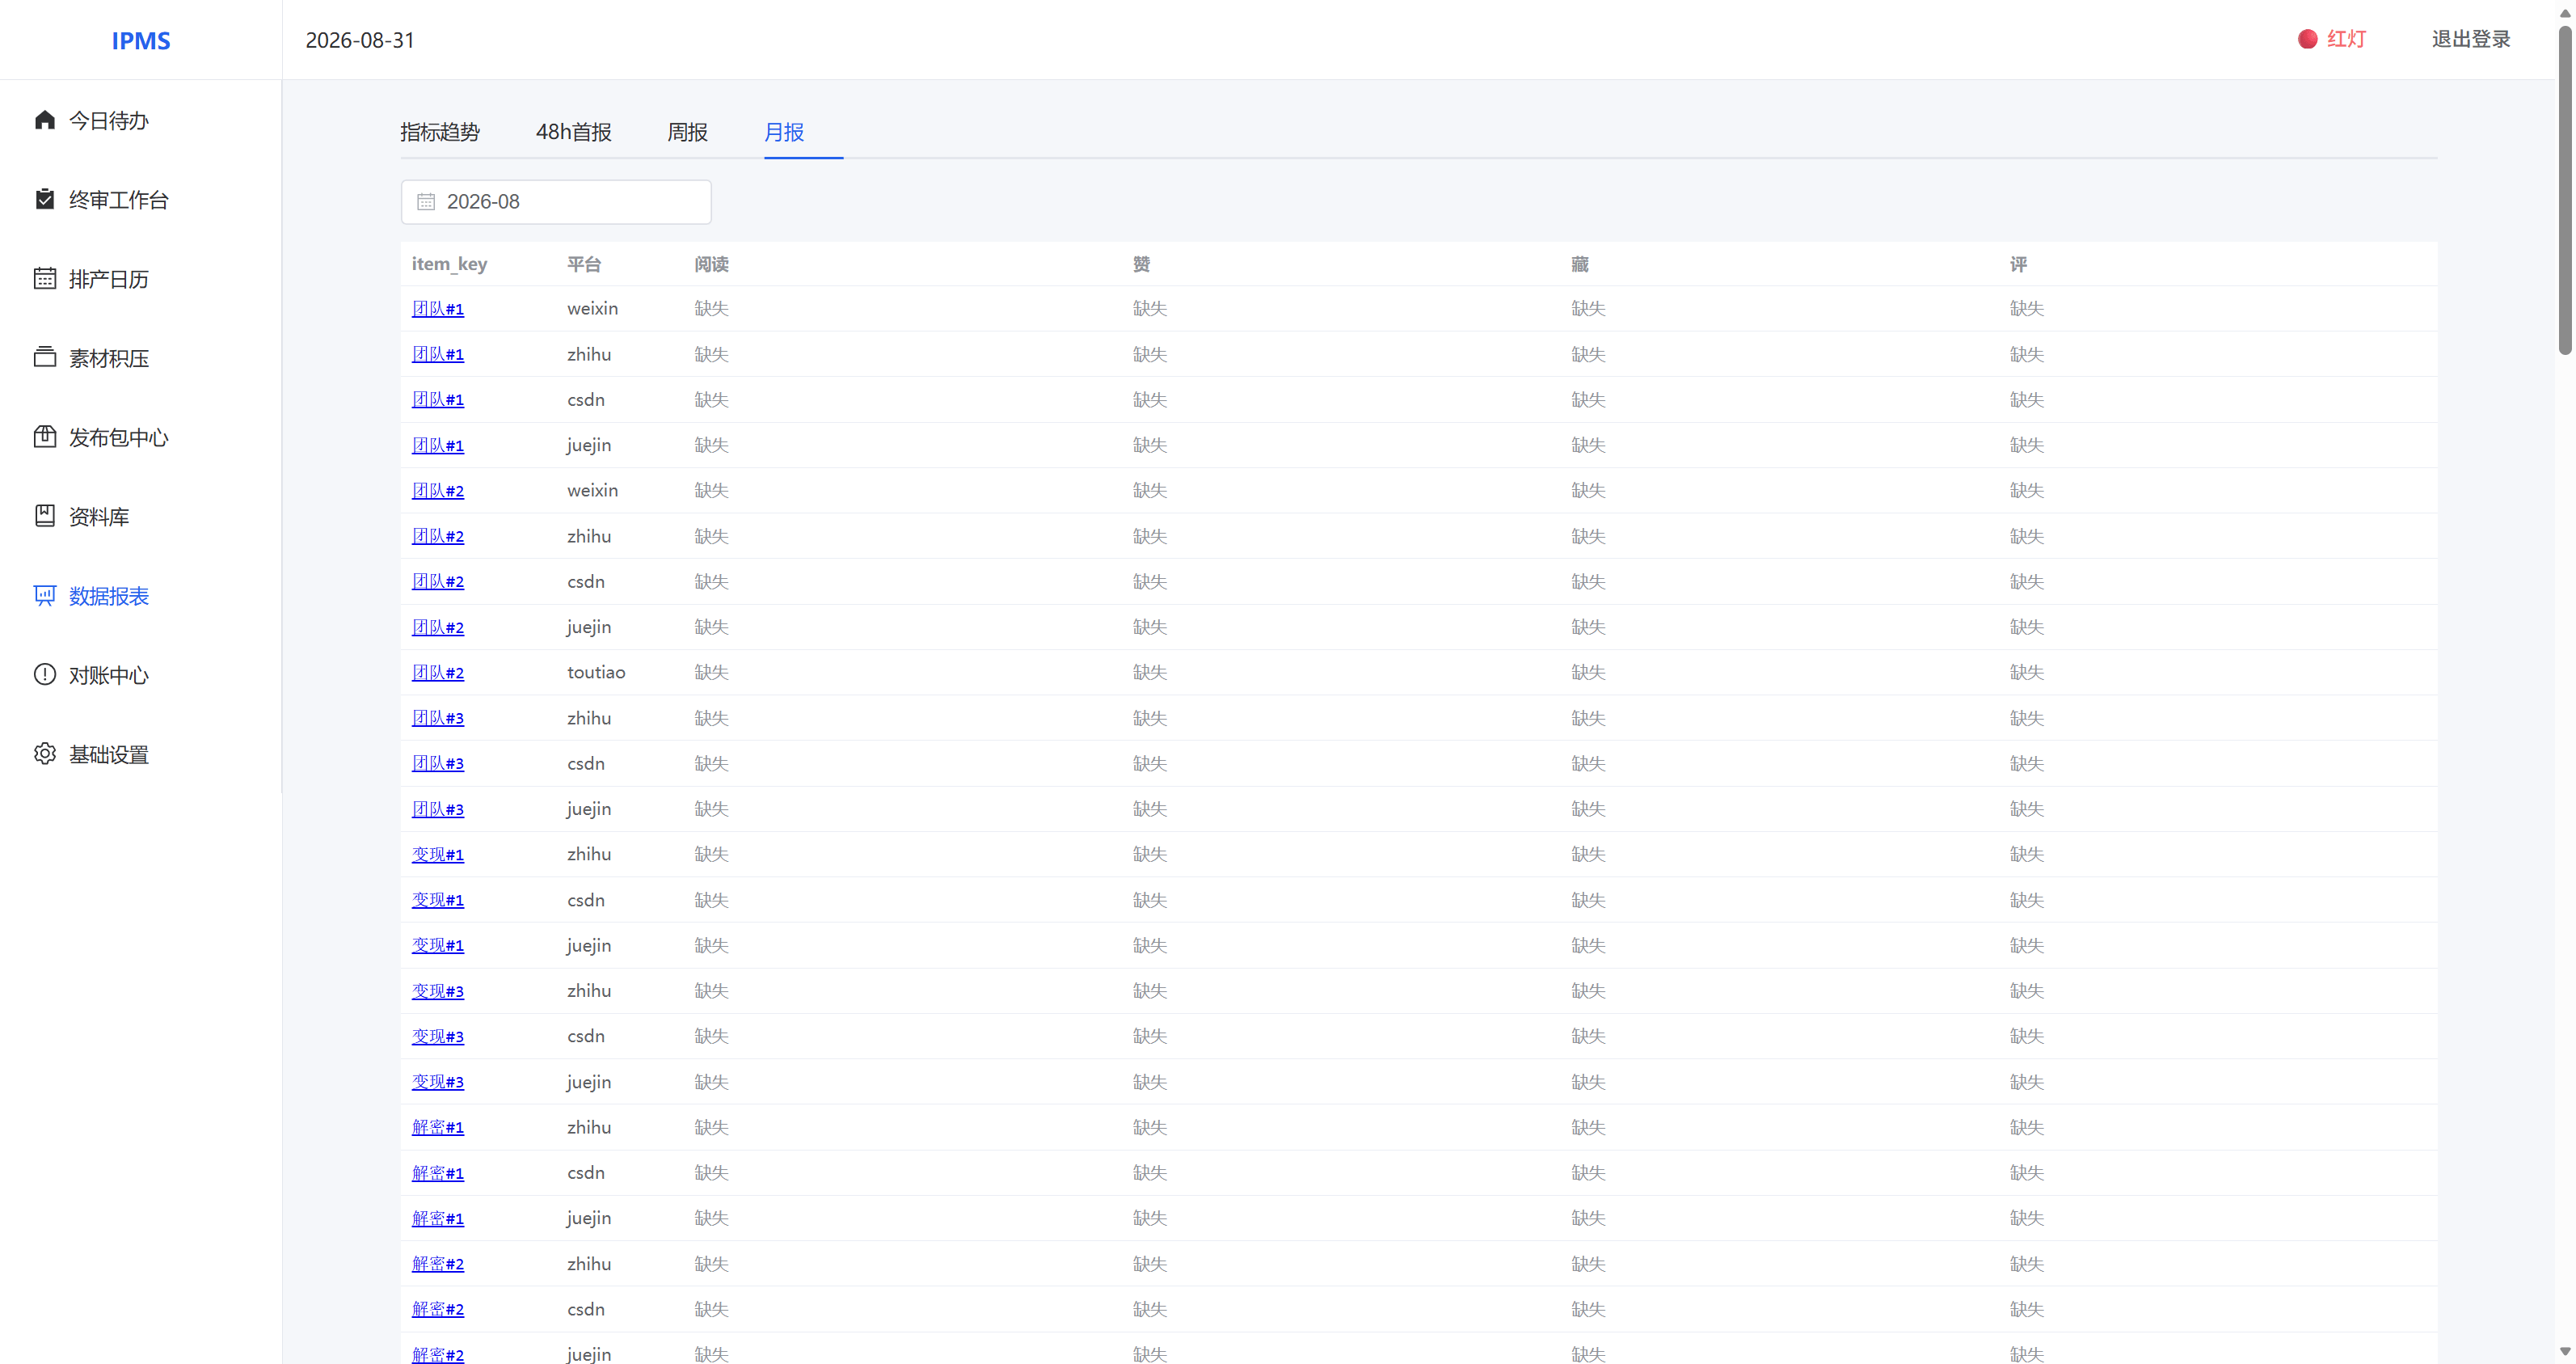Click the IPMS logo

tap(141, 41)
